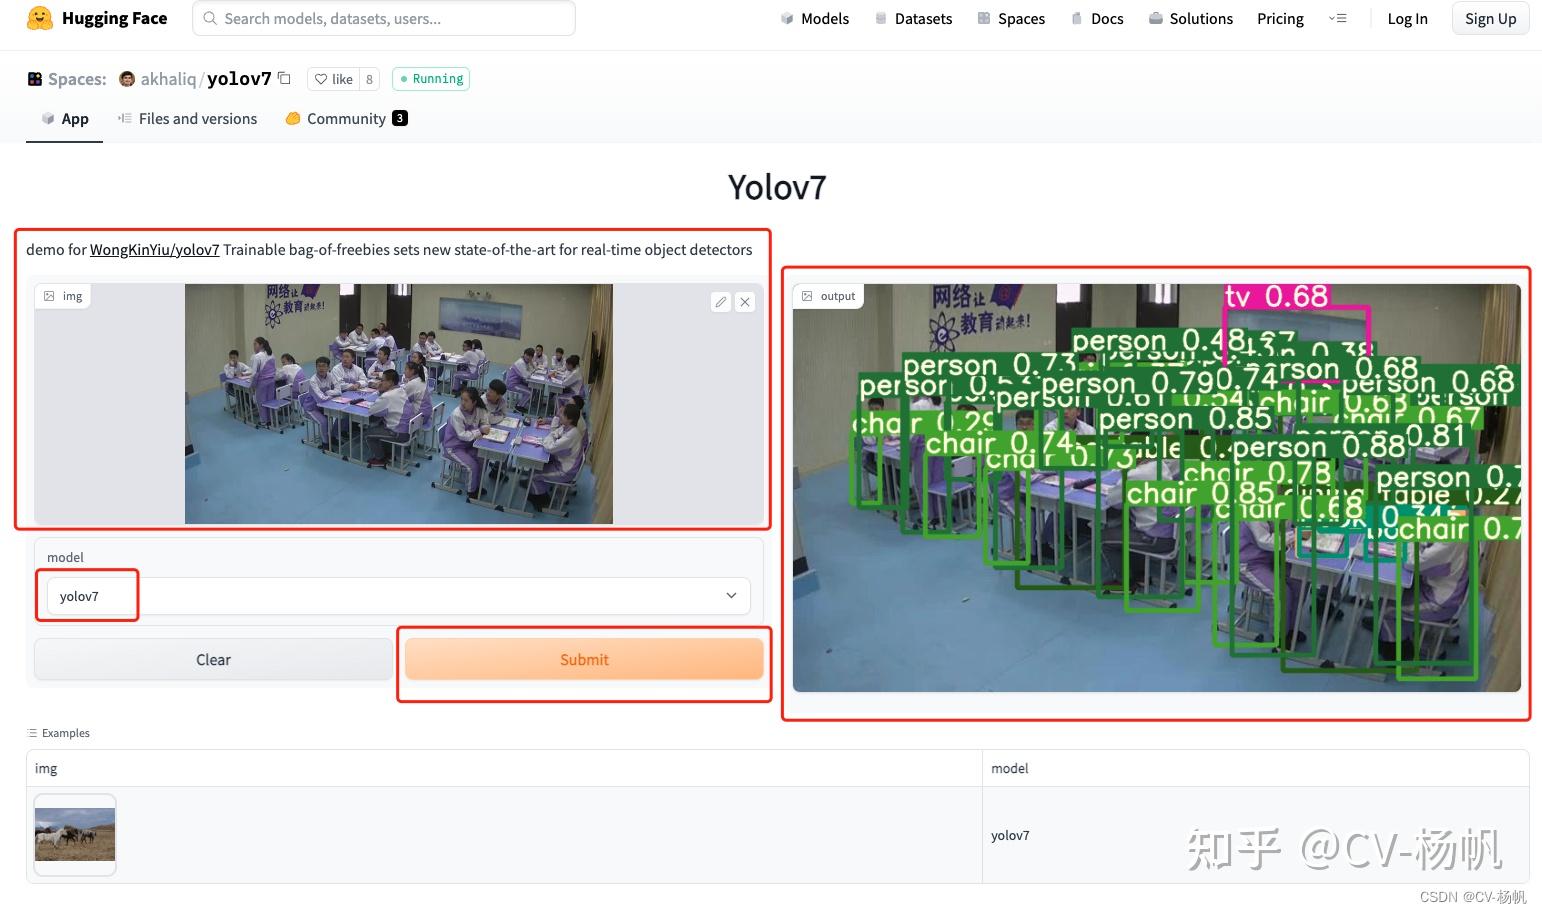Click the edit pencil icon on the input image
Image resolution: width=1542 pixels, height=913 pixels.
point(721,301)
